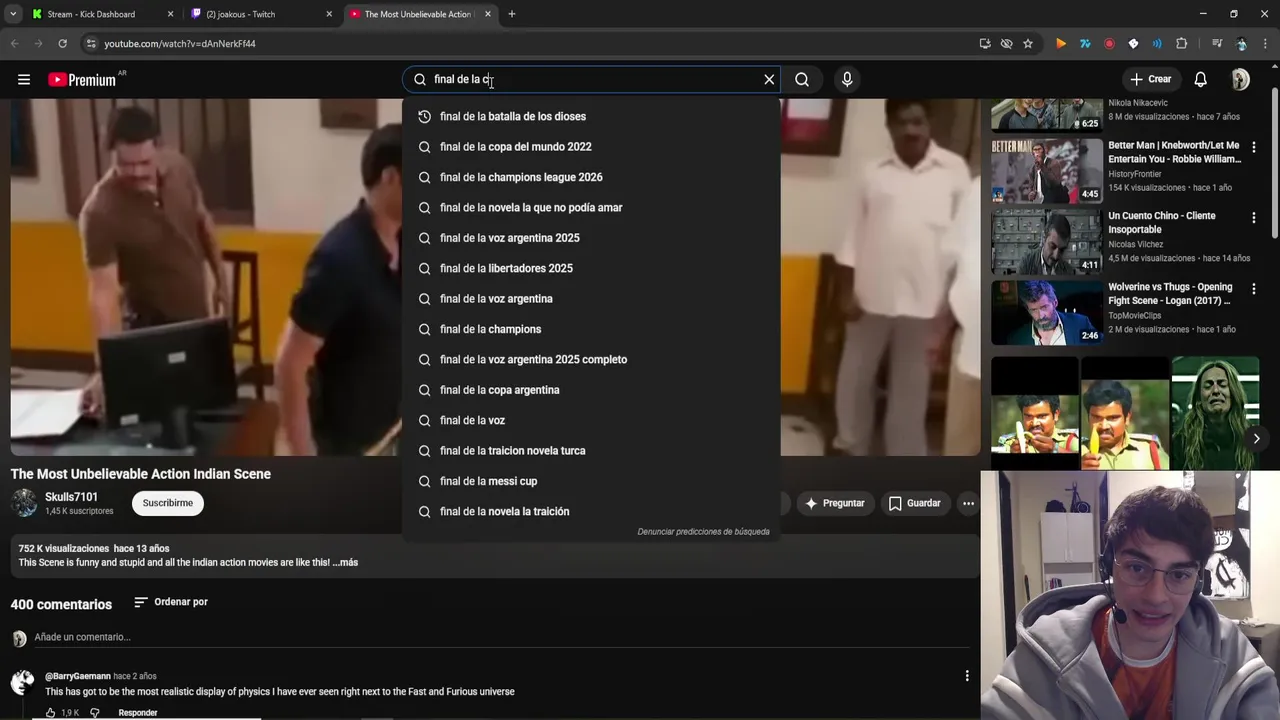This screenshot has width=1280, height=720.
Task: View site information icon
Action: point(91,44)
